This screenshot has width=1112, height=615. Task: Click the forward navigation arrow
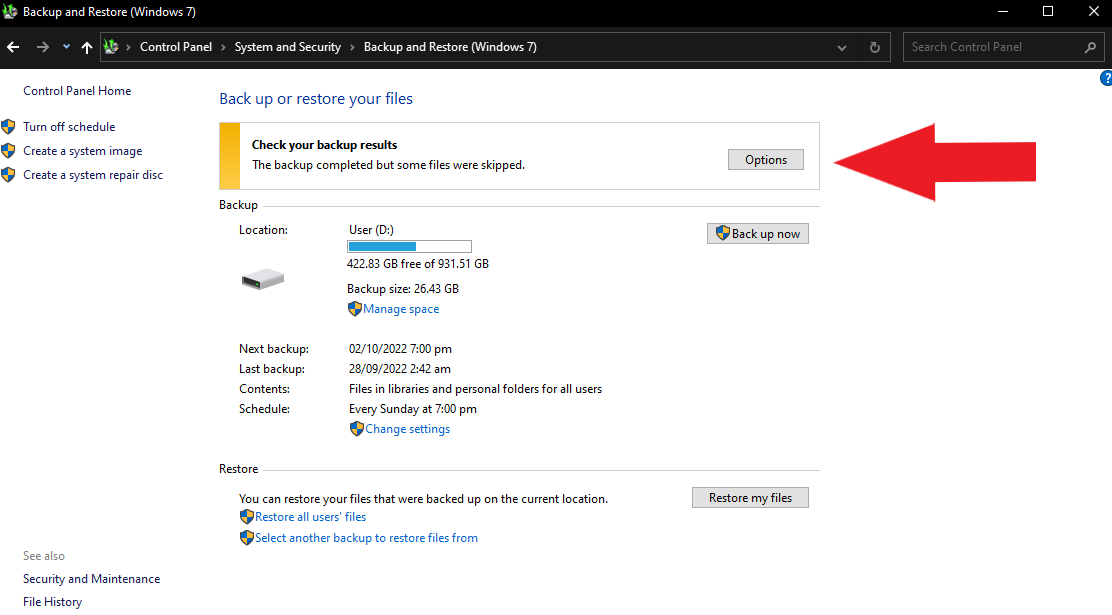tap(43, 47)
